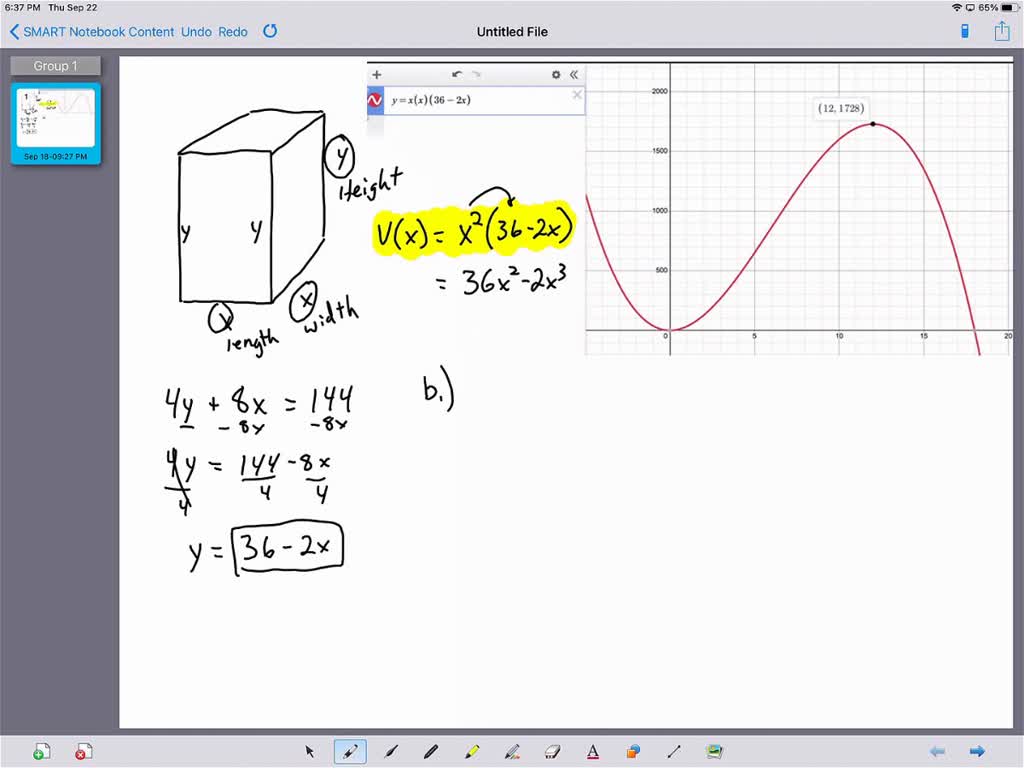Select the Highlighter tool
Image resolution: width=1024 pixels, height=768 pixels.
pos(471,751)
